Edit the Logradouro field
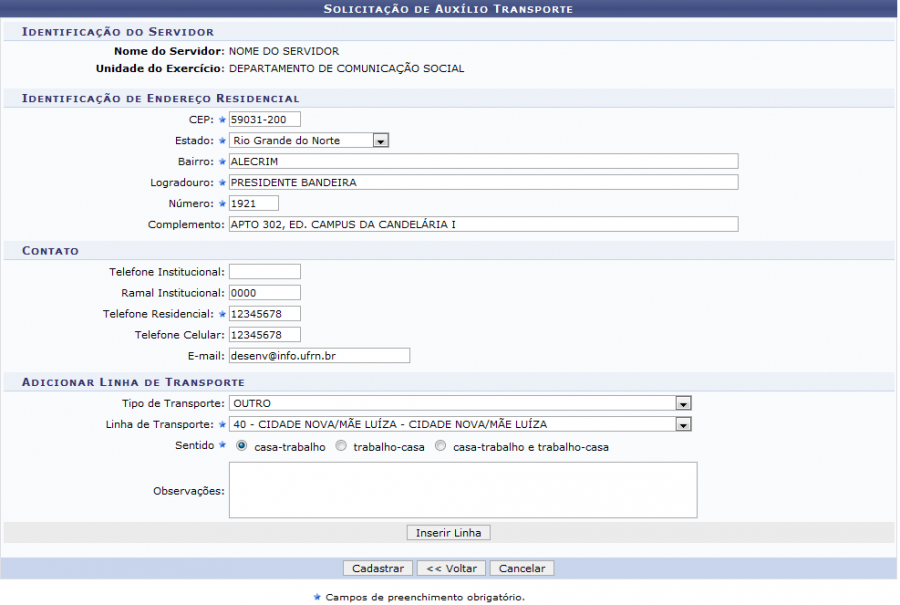This screenshot has height=605, width=900. tap(483, 182)
